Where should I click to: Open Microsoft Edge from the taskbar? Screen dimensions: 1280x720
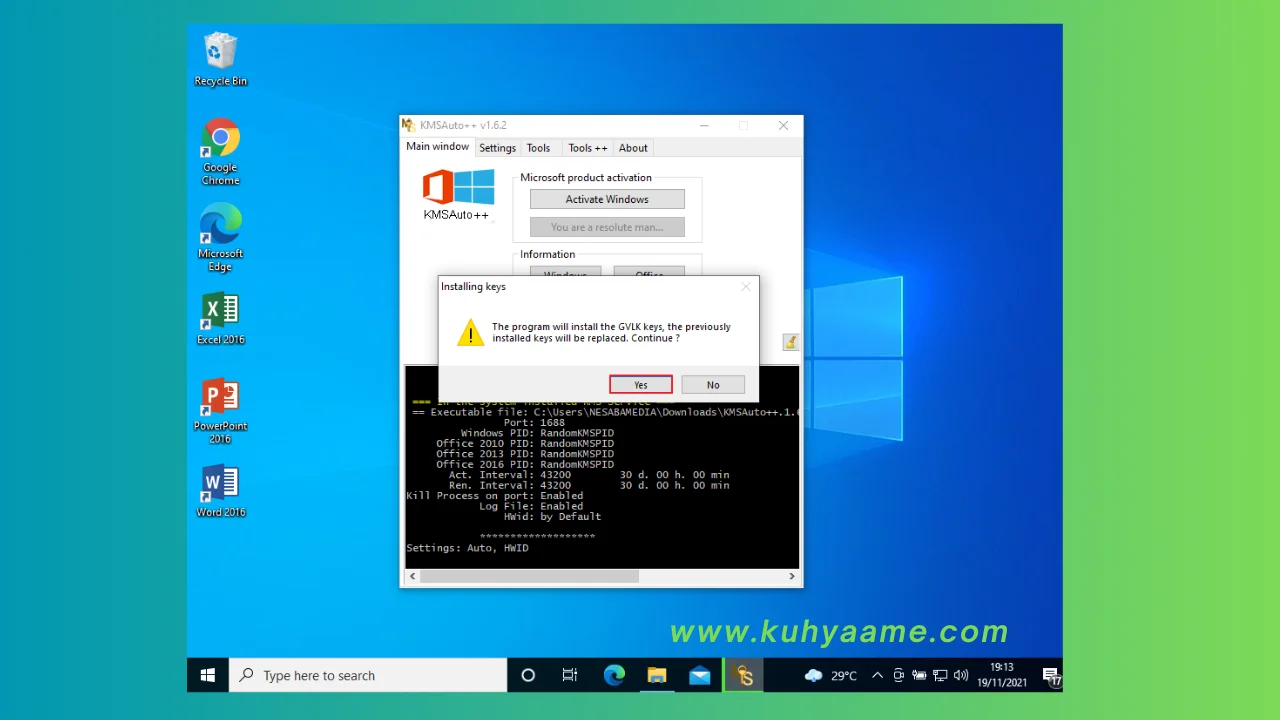[x=614, y=675]
